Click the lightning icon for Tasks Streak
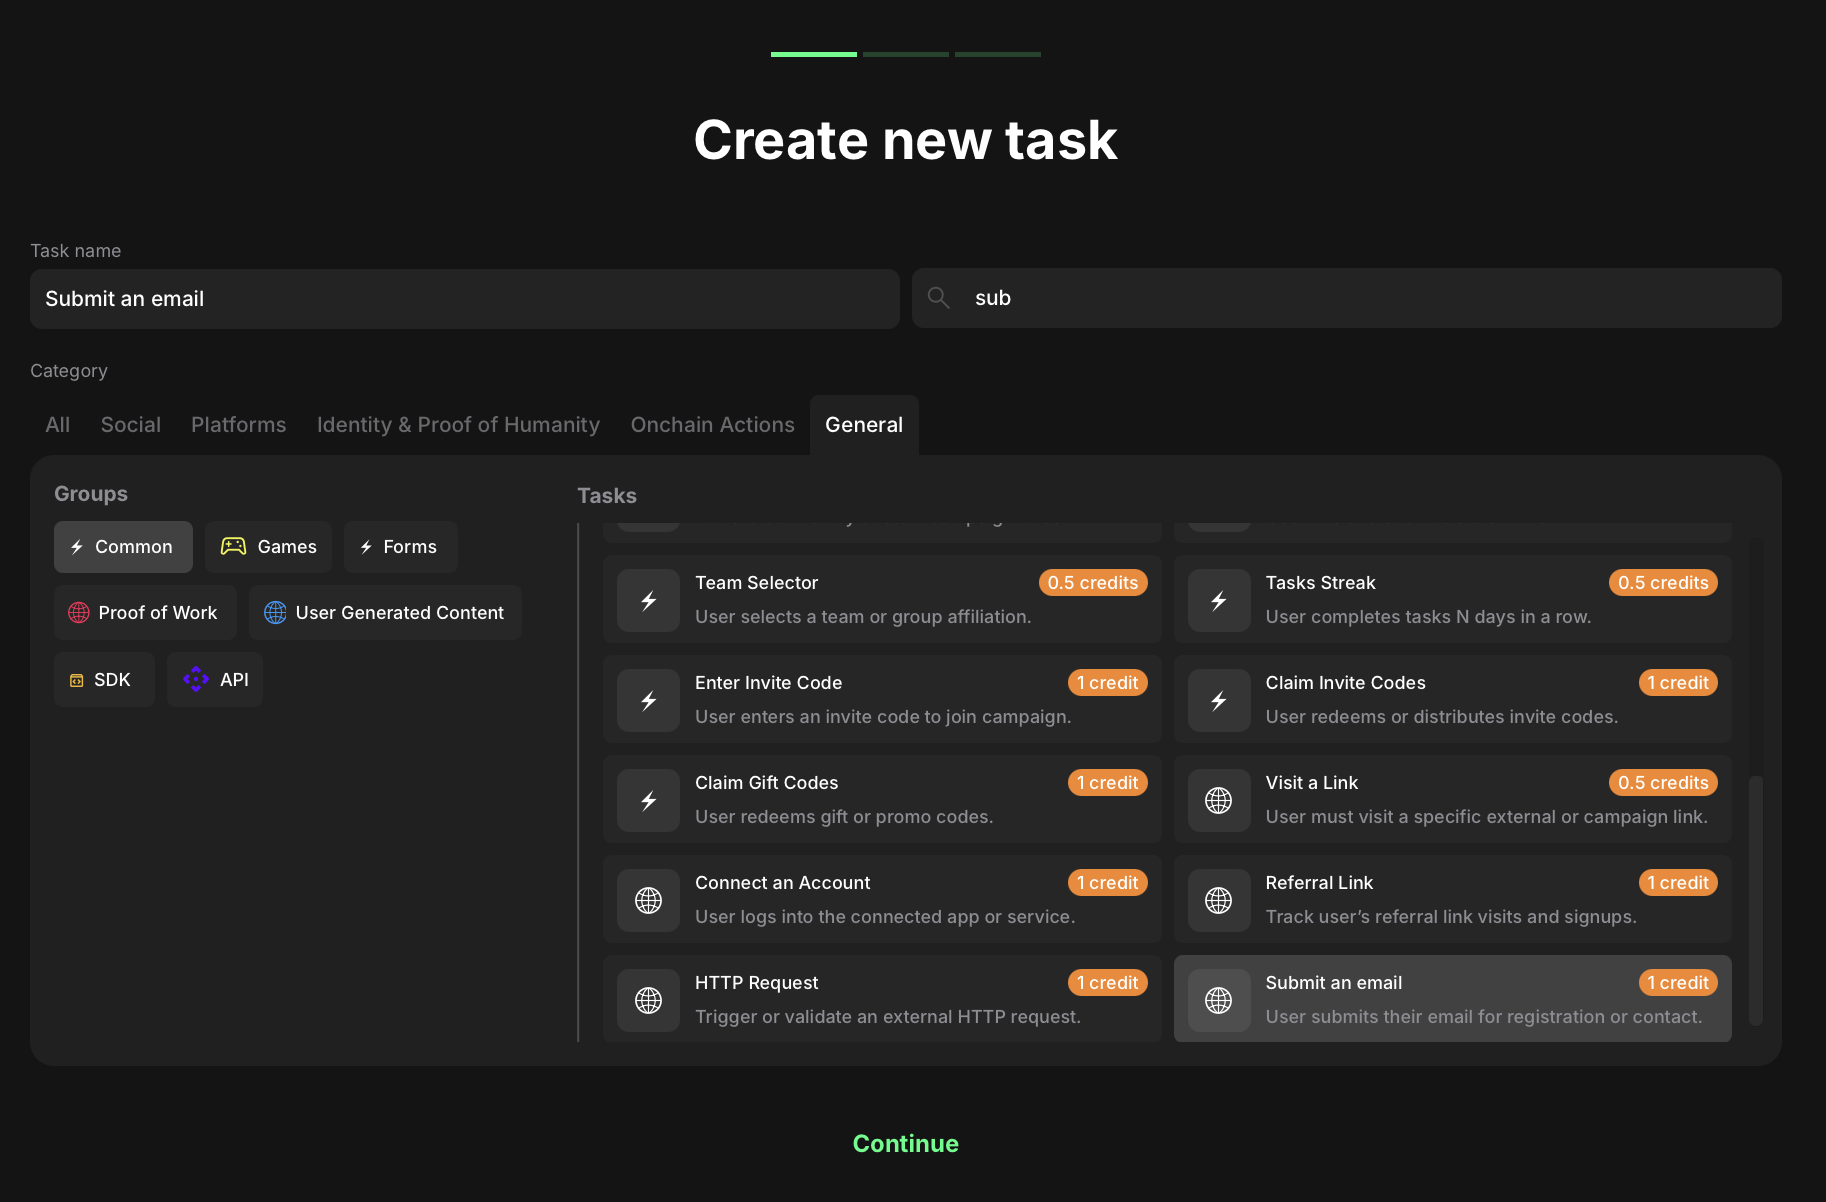The height and width of the screenshot is (1202, 1826). (x=1218, y=600)
